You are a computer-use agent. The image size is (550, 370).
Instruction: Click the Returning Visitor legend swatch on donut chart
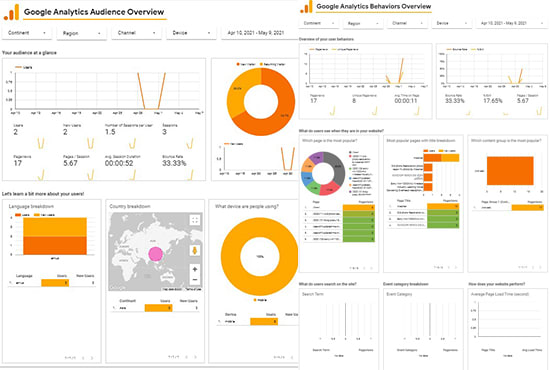pos(261,64)
